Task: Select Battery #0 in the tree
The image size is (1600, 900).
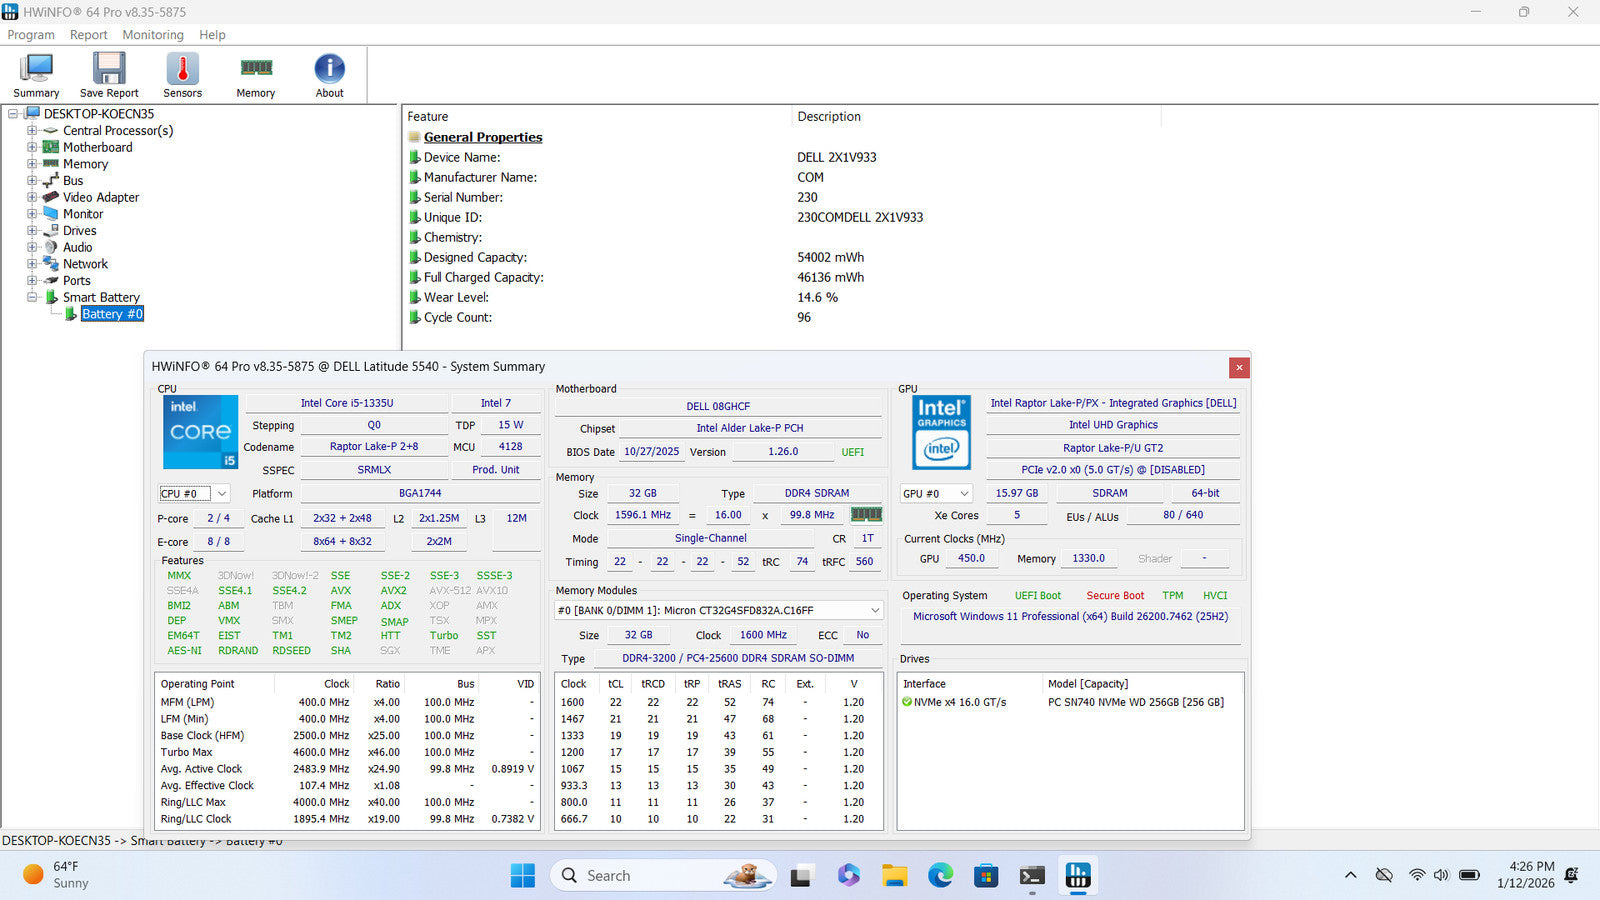Action: (x=112, y=314)
